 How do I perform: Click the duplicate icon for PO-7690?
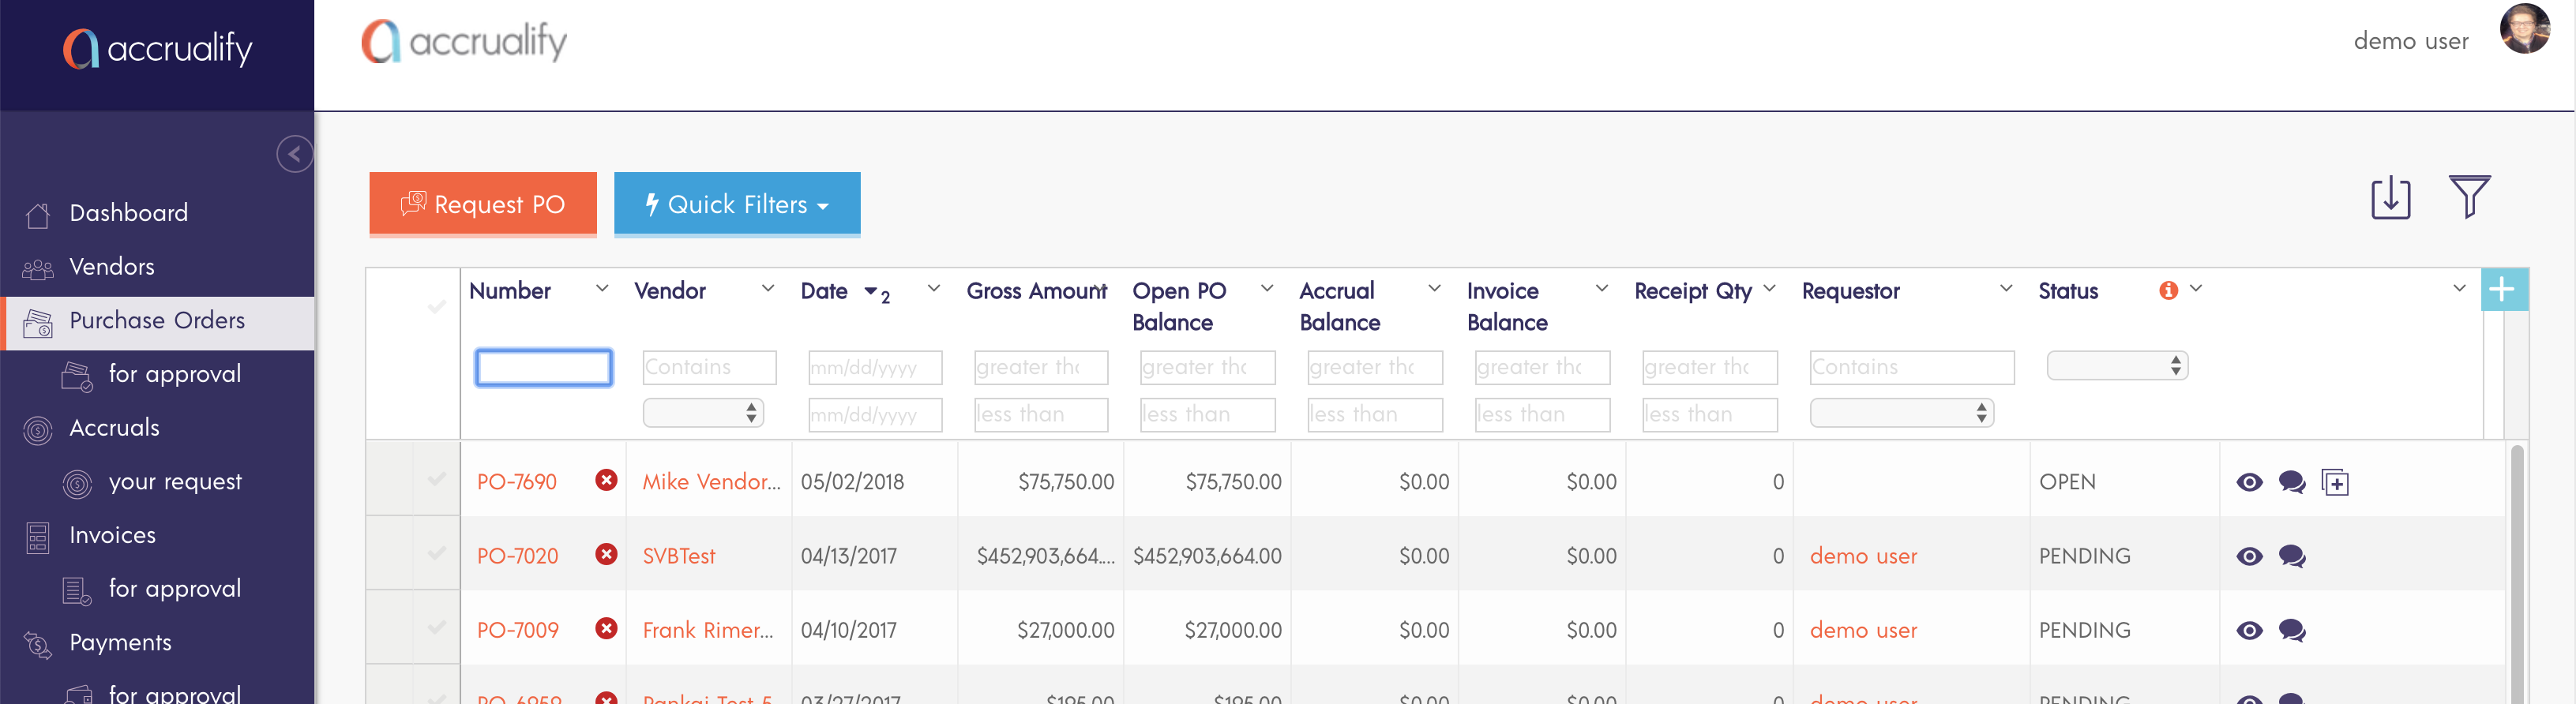click(2334, 483)
